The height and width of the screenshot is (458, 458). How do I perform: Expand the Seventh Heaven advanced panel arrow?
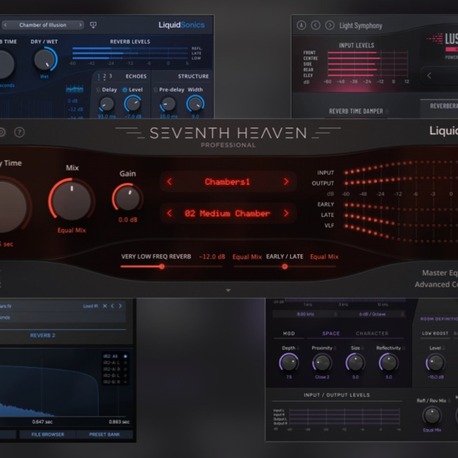pyautogui.click(x=228, y=290)
